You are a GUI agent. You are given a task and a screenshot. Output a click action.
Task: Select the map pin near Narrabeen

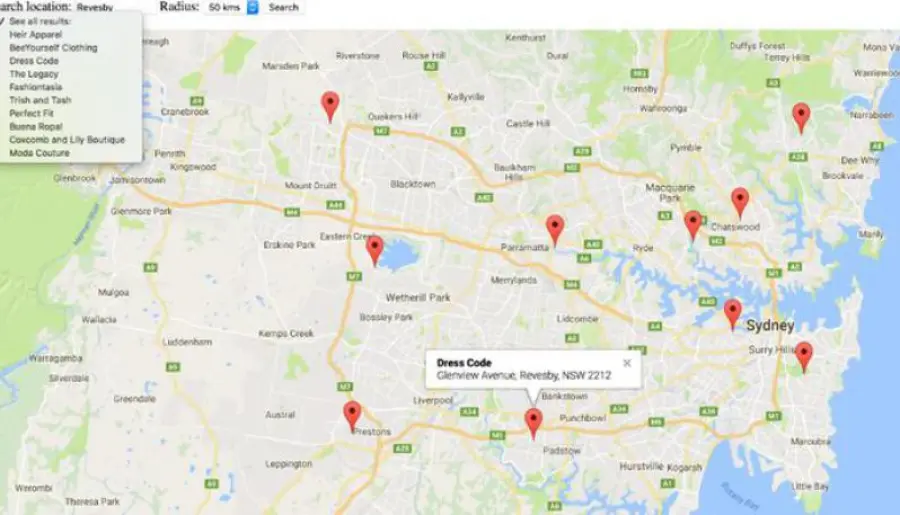(801, 118)
